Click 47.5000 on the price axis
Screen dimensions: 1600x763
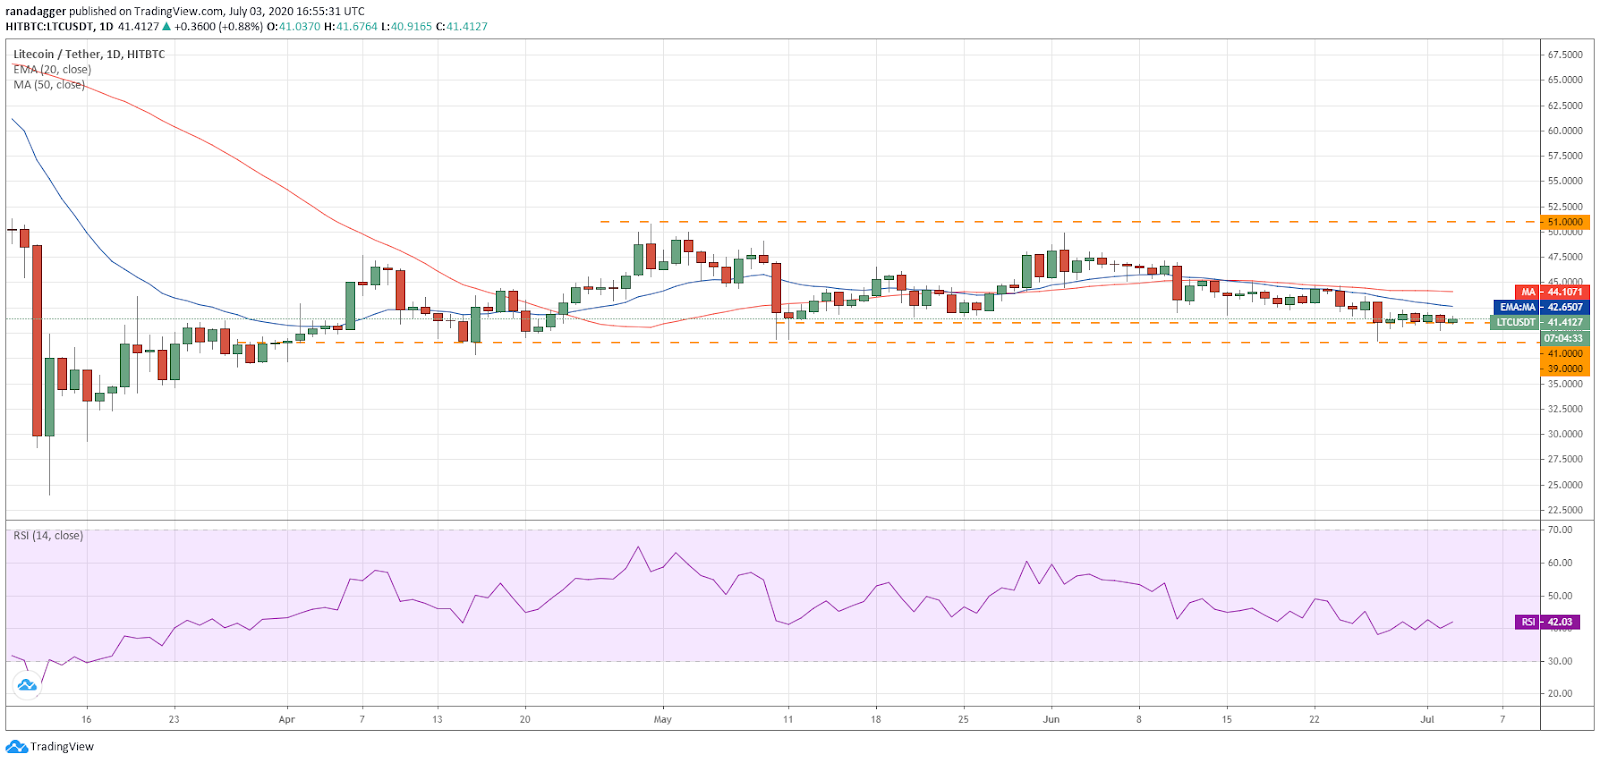1565,257
